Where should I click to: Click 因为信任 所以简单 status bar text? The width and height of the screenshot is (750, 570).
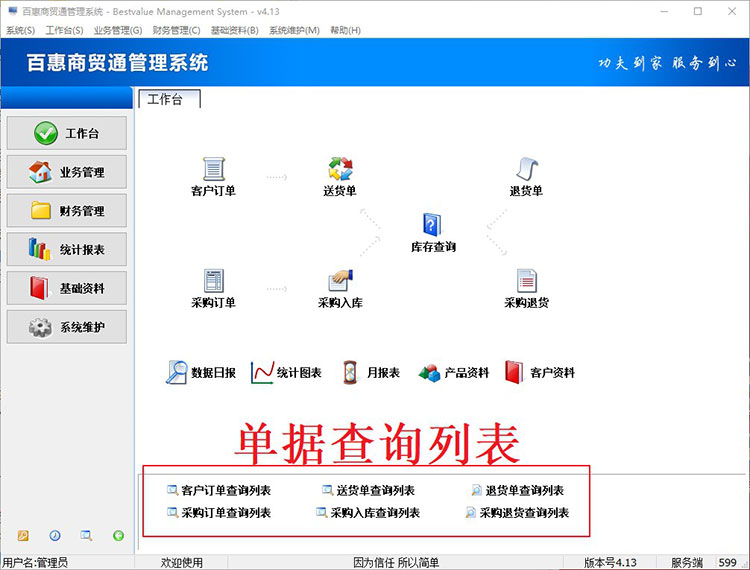[x=396, y=563]
